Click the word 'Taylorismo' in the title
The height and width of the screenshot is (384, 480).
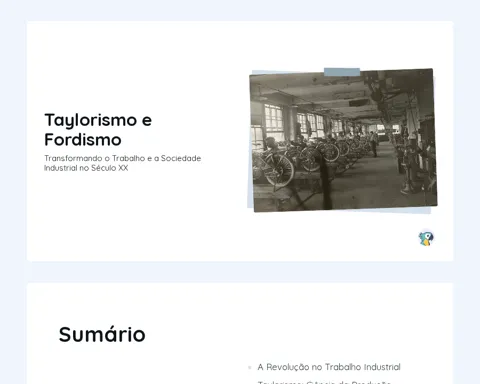pos(91,120)
